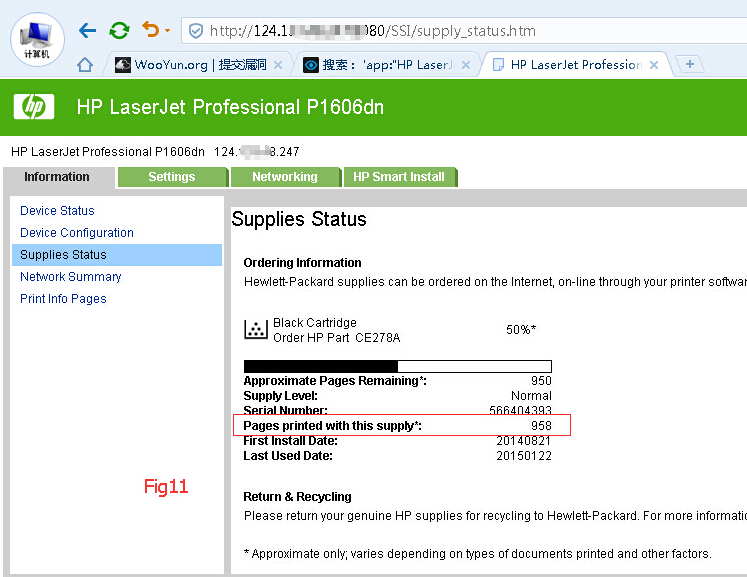This screenshot has height=577, width=747.
Task: Click the security shield icon in the address bar
Action: coord(196,31)
